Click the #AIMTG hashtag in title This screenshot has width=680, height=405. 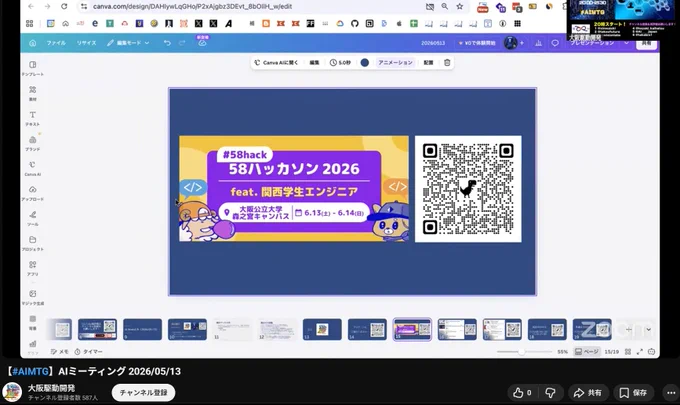(30, 371)
